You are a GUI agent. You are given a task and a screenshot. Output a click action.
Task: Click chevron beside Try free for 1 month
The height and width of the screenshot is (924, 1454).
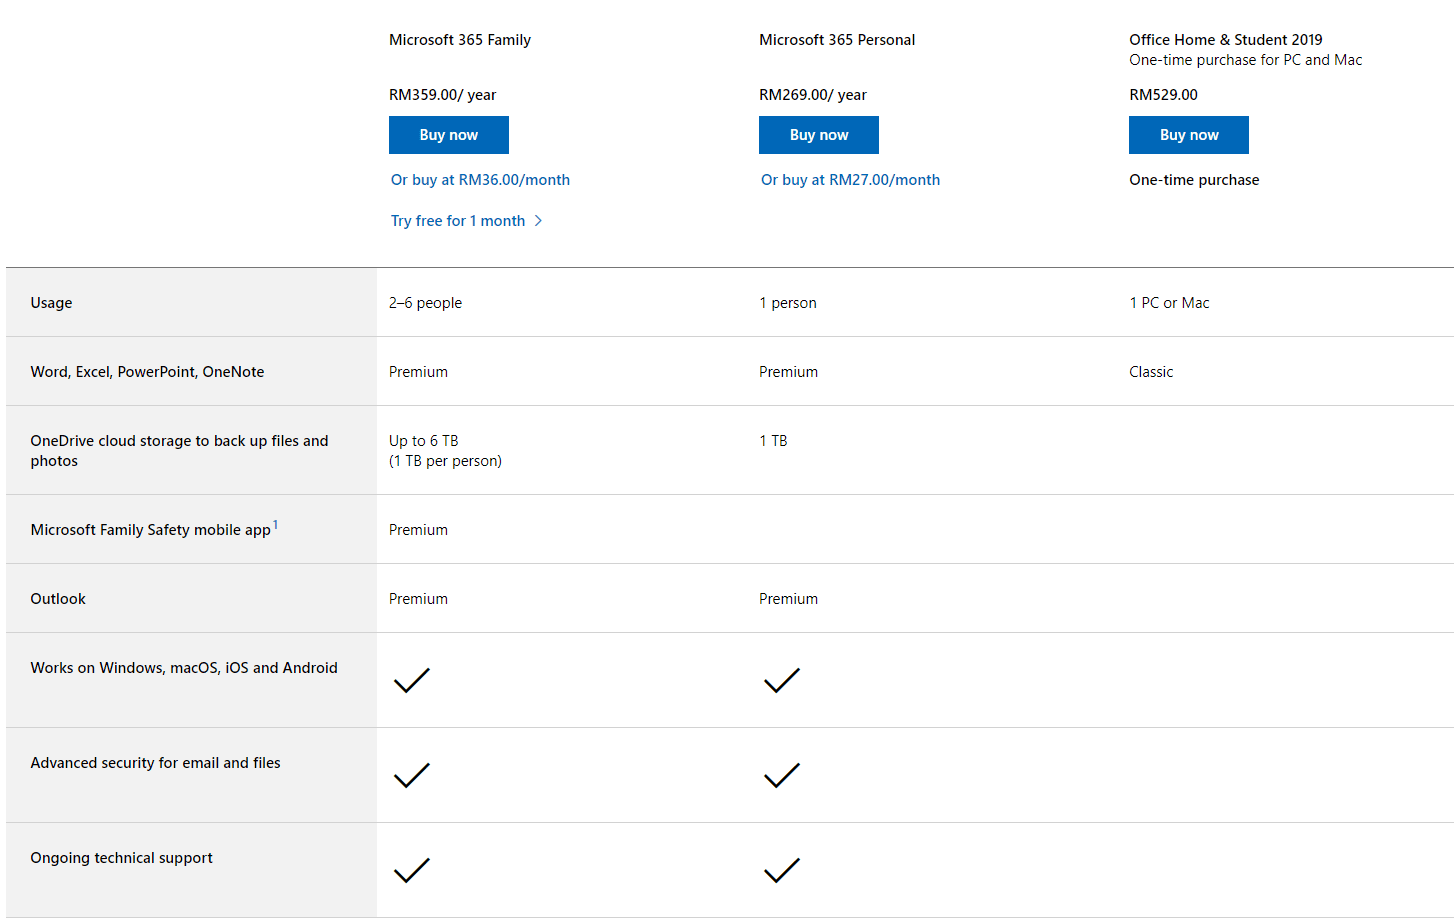(538, 221)
